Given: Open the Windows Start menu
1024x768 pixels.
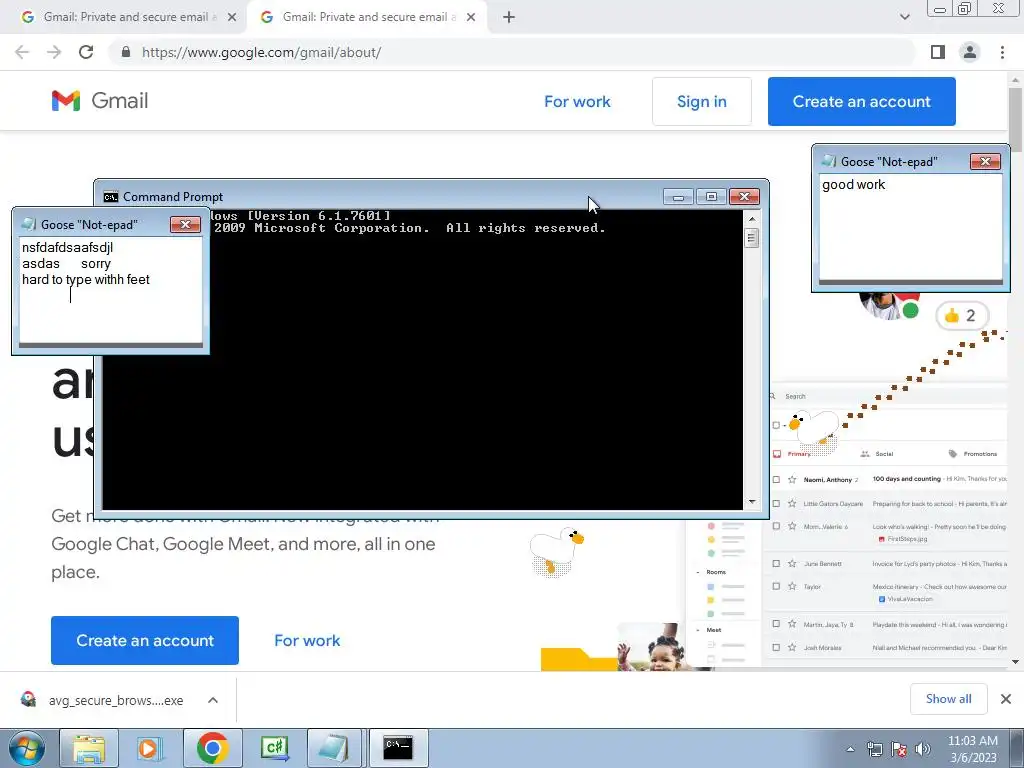Looking at the screenshot, I should (27, 748).
